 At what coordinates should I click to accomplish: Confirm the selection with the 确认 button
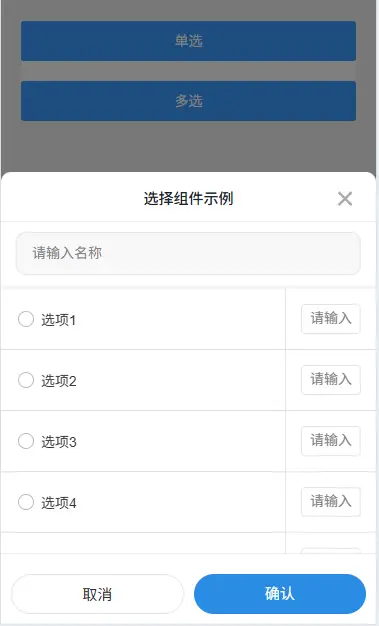pyautogui.click(x=280, y=594)
